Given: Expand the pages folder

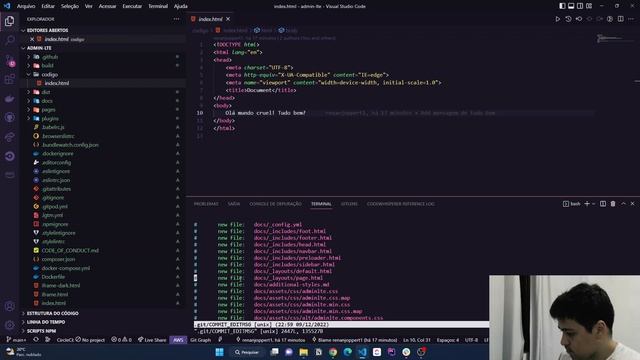Looking at the screenshot, I should point(48,110).
